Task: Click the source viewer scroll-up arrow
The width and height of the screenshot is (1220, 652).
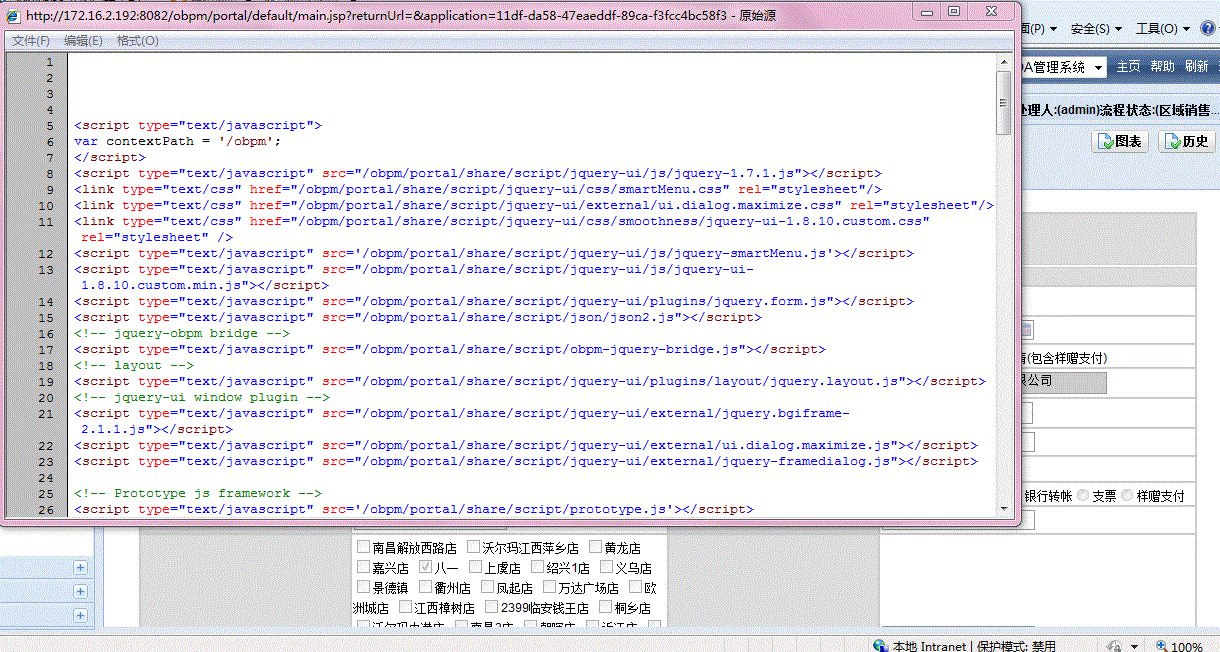Action: [x=1003, y=62]
